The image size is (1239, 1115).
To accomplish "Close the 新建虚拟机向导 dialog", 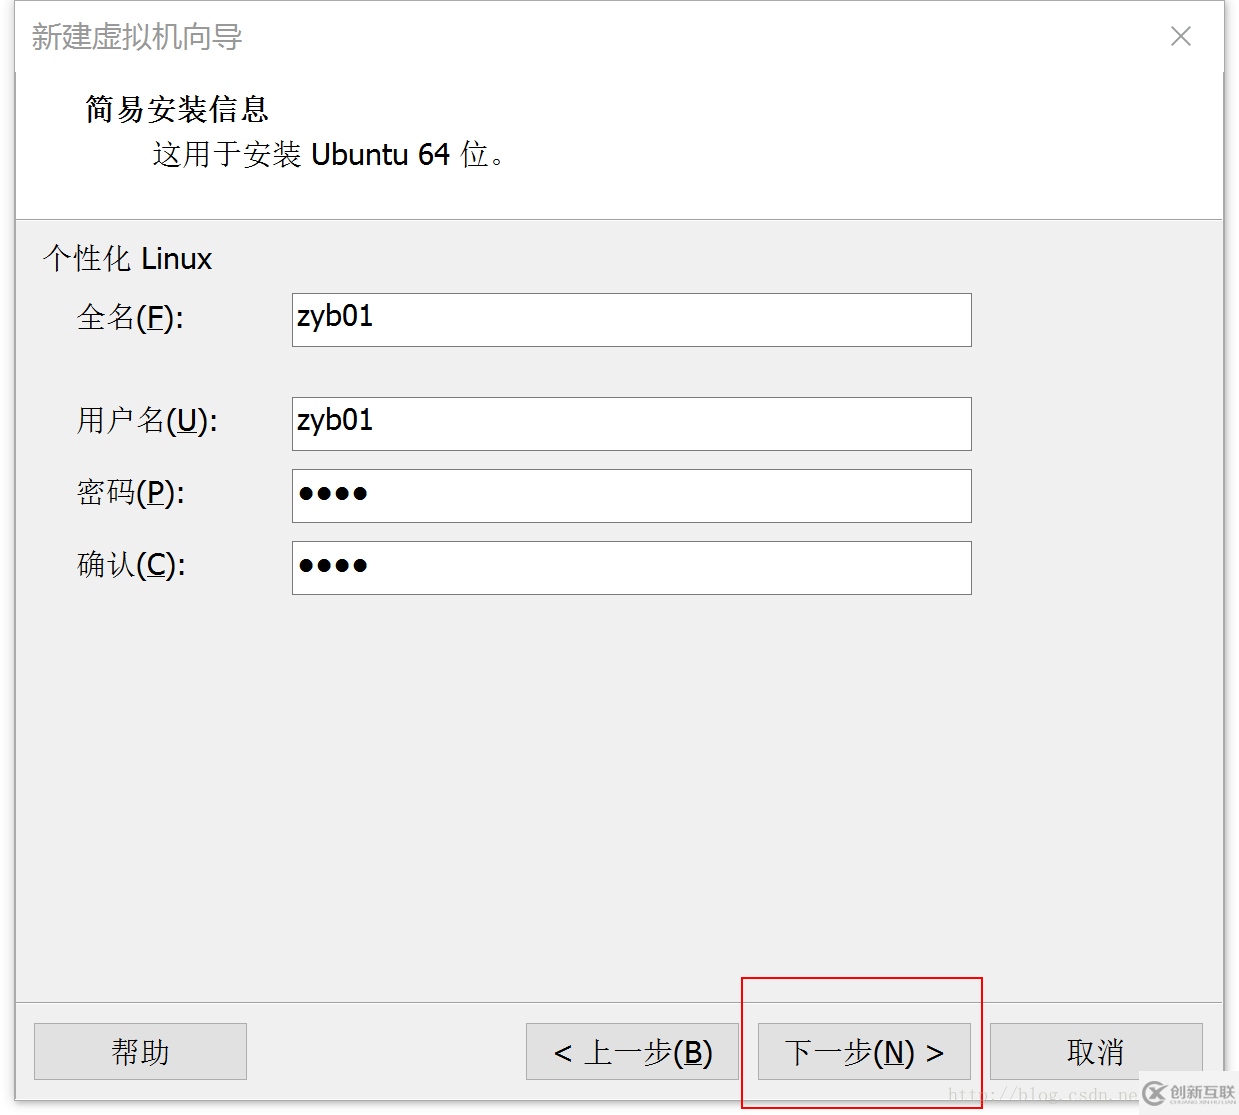I will point(1180,36).
